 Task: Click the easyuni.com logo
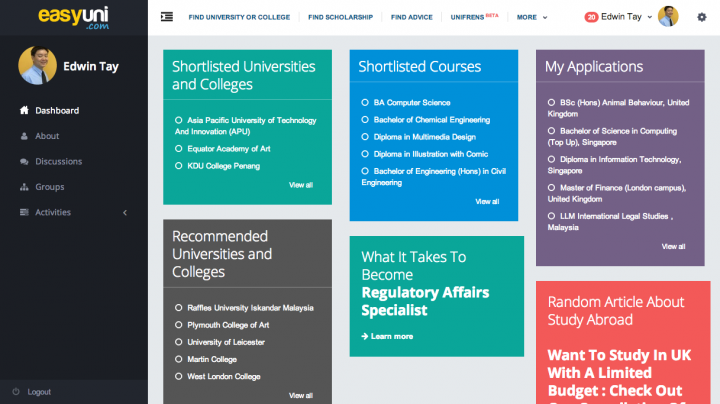[74, 17]
